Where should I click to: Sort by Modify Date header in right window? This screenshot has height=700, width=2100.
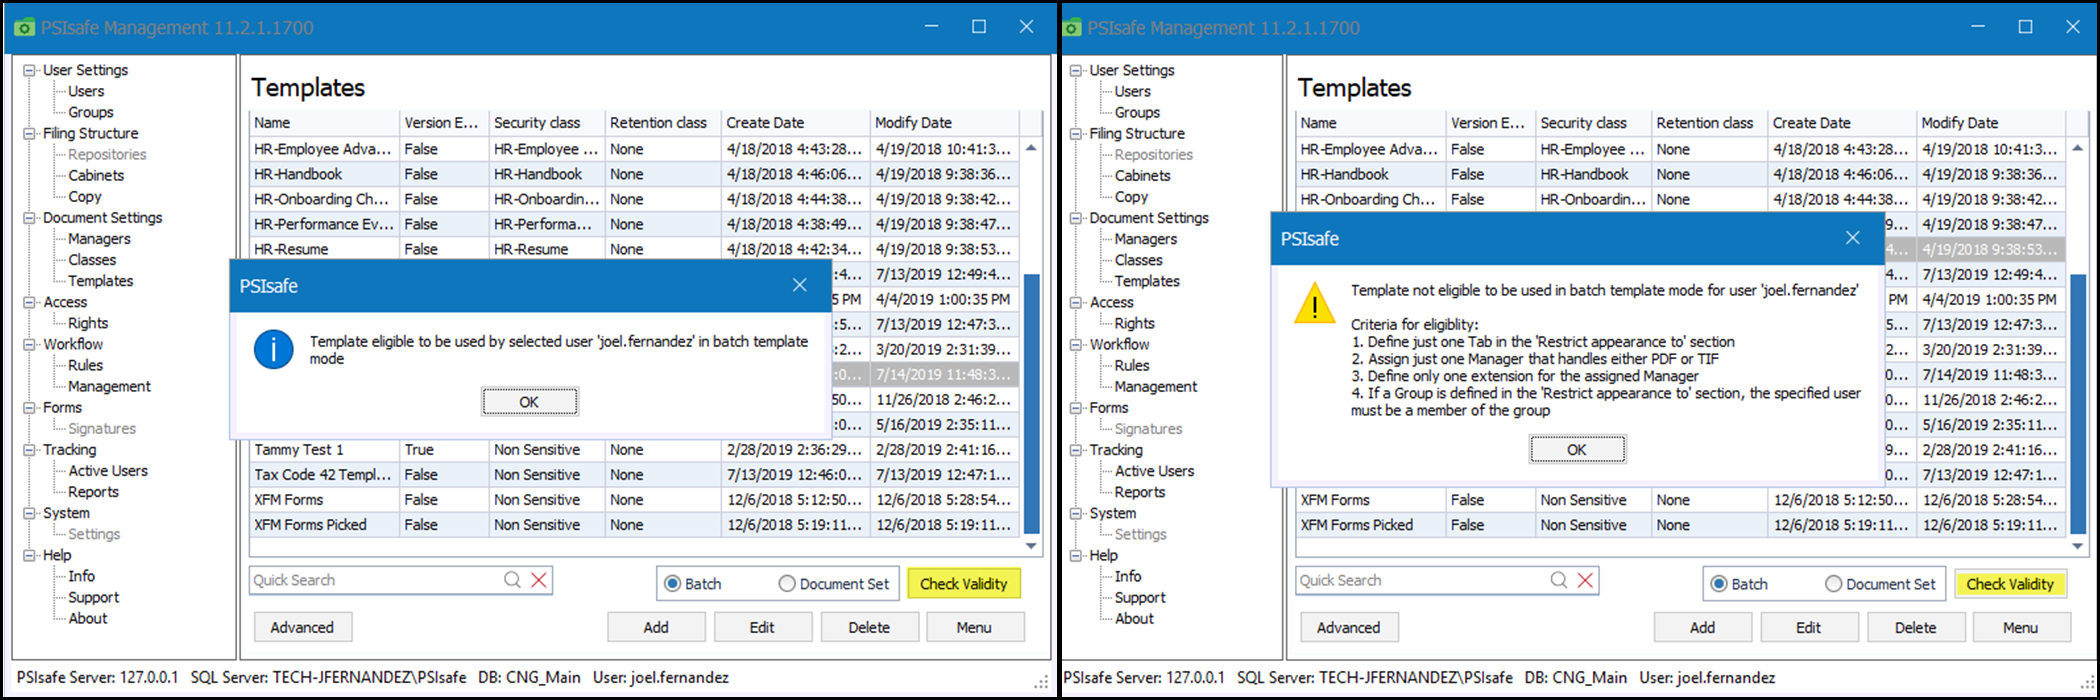1991,123
